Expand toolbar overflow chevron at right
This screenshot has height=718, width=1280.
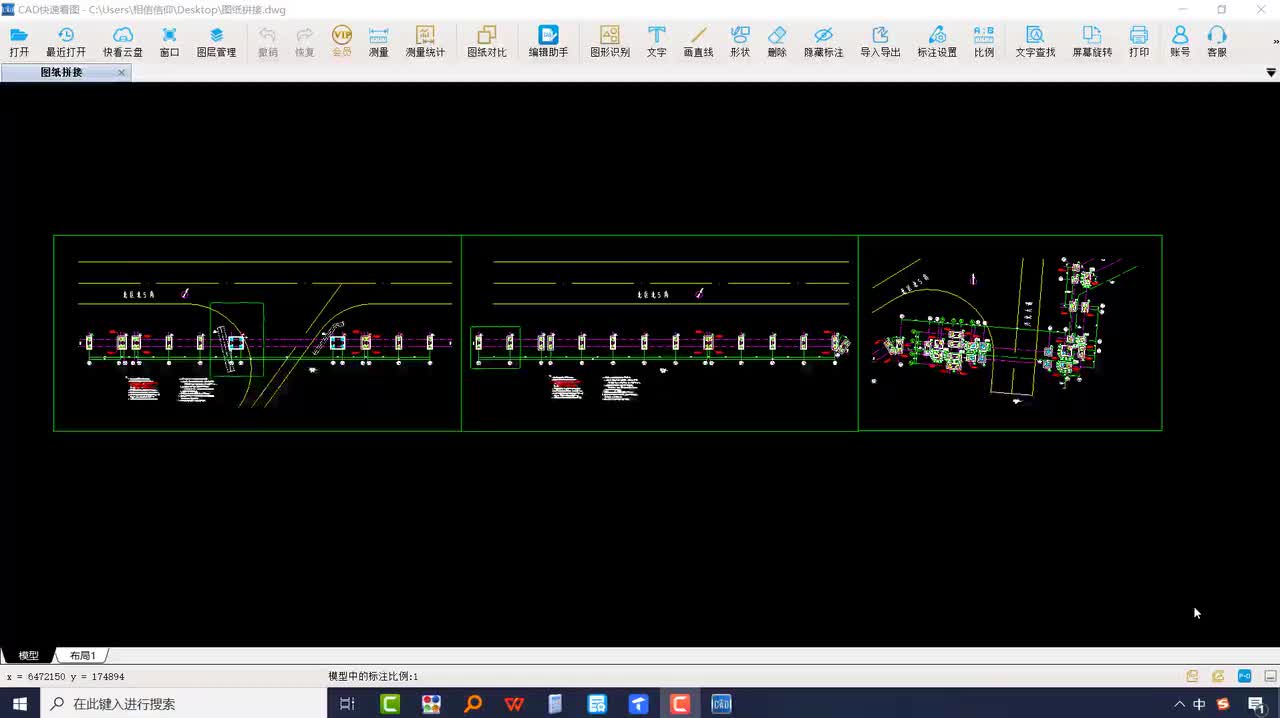(1275, 42)
